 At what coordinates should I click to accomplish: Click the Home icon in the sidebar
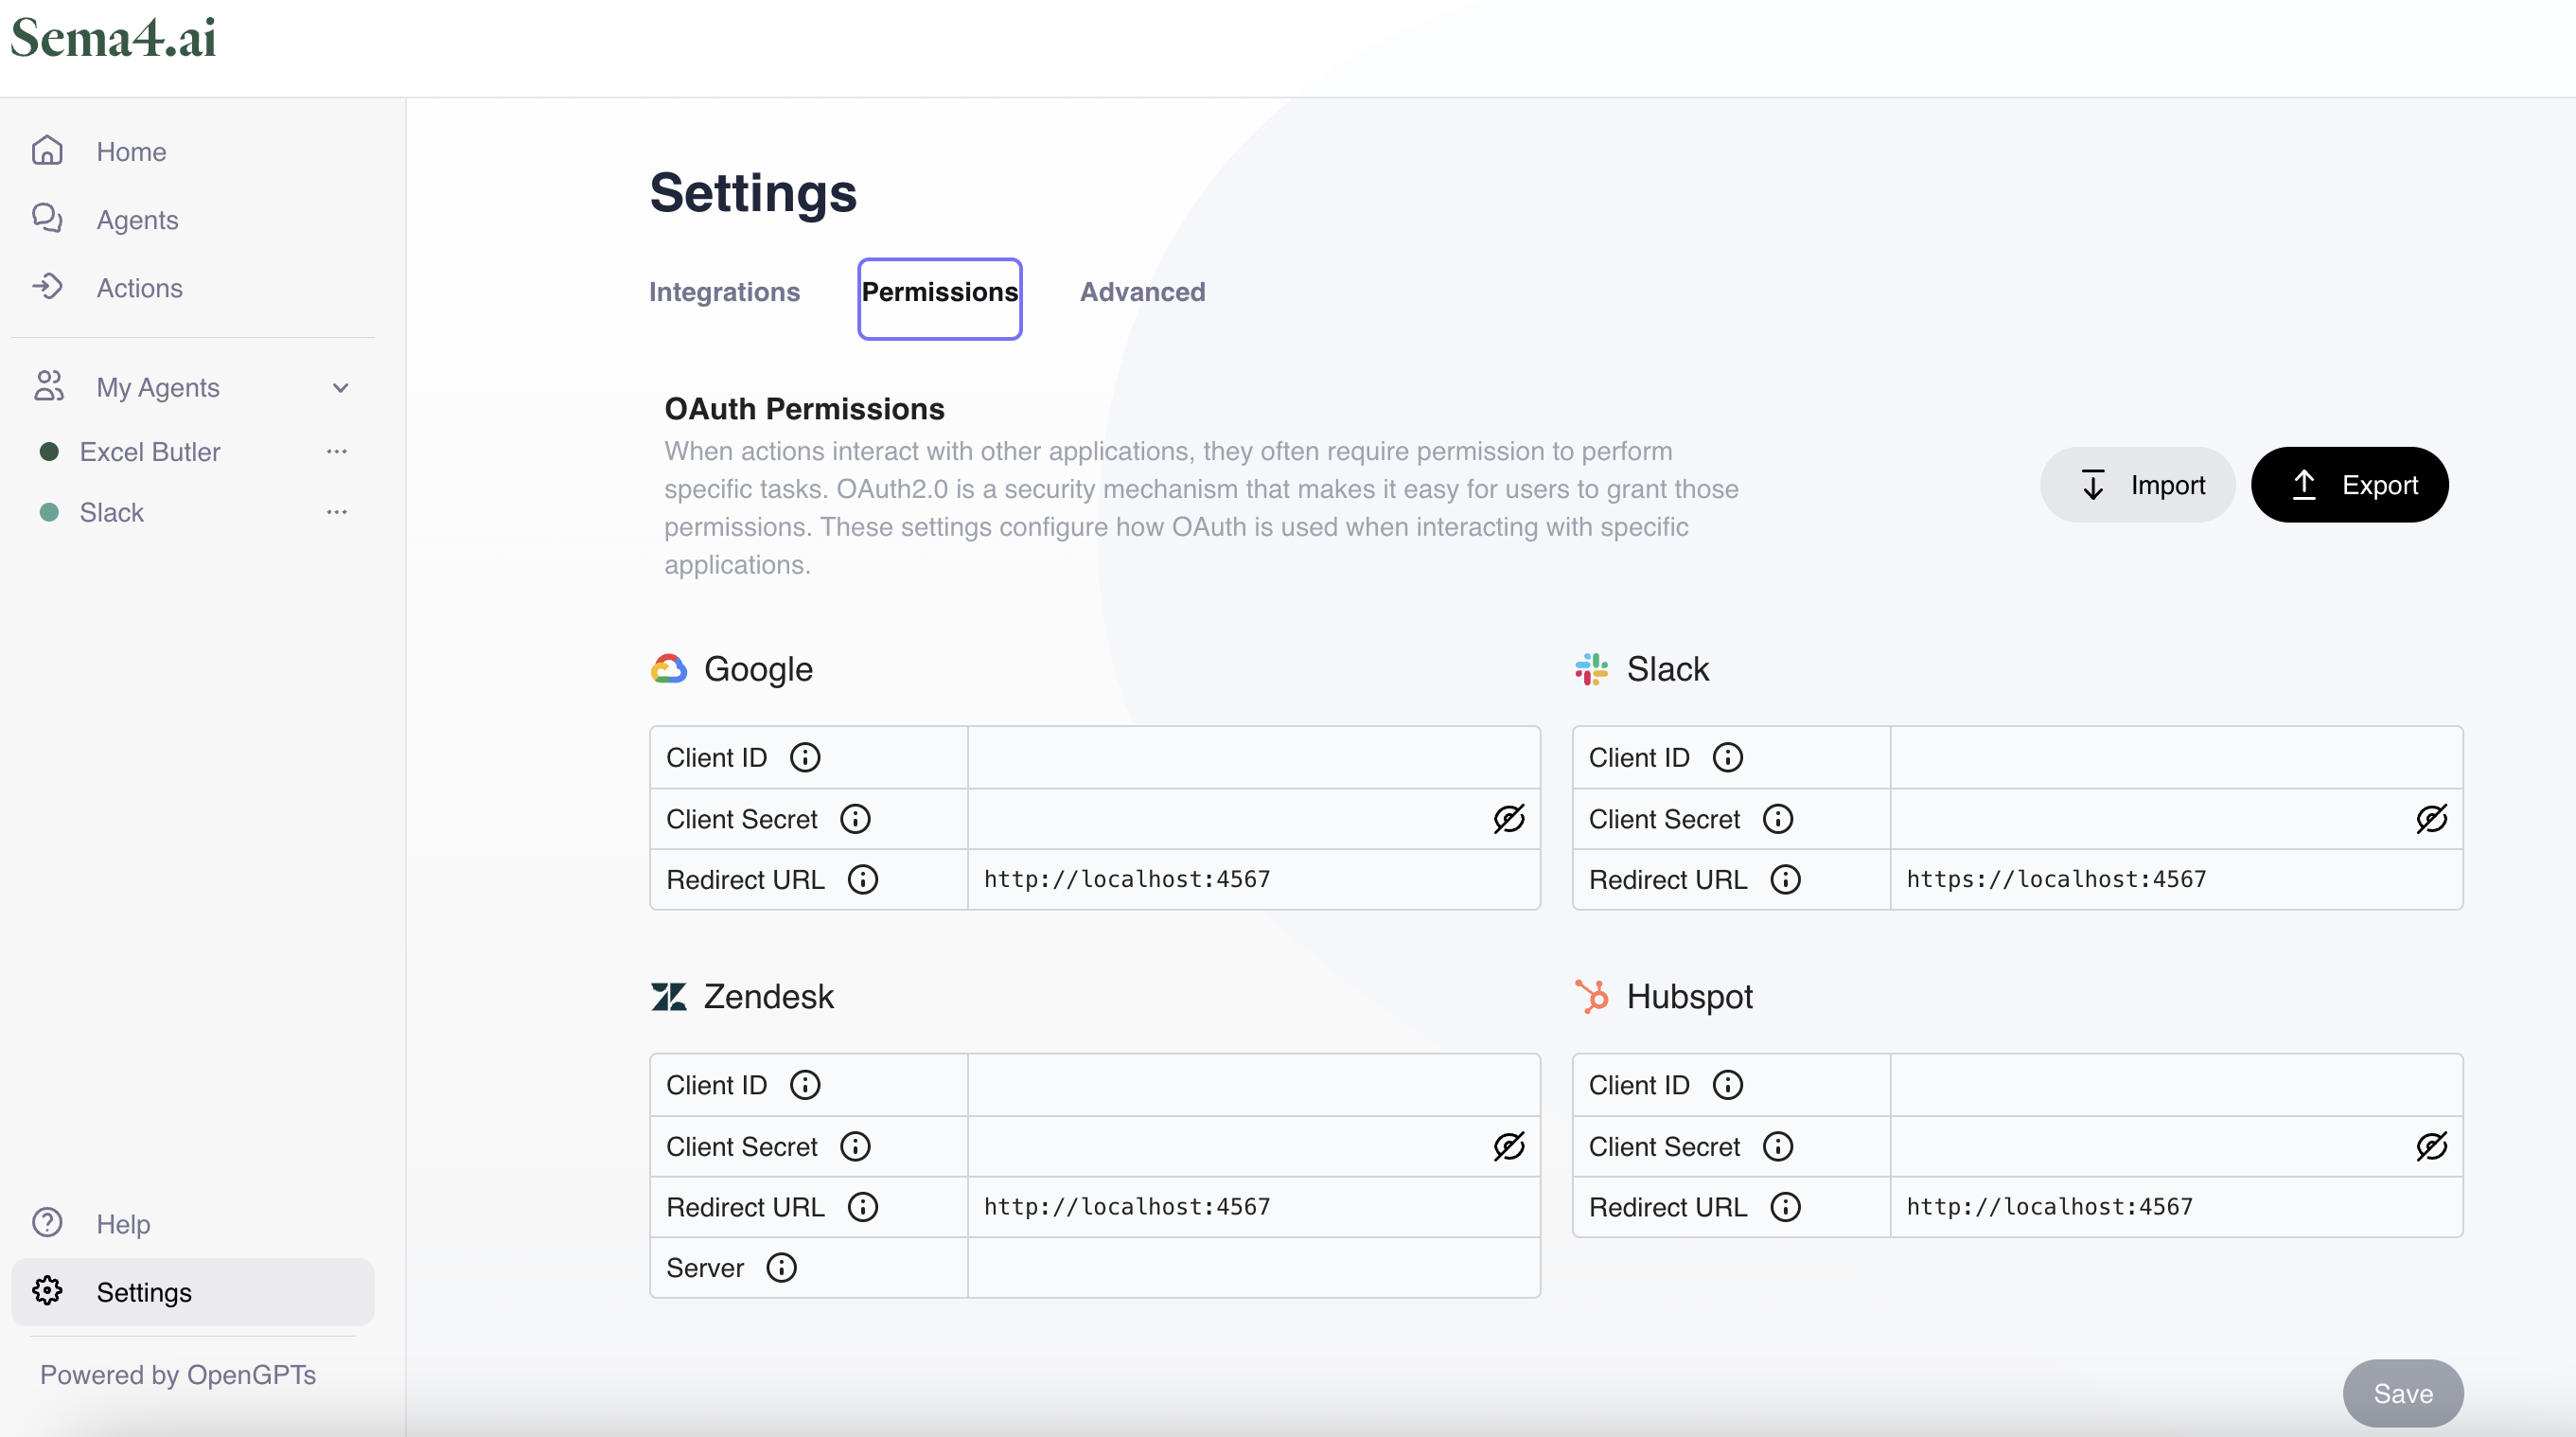[x=47, y=151]
